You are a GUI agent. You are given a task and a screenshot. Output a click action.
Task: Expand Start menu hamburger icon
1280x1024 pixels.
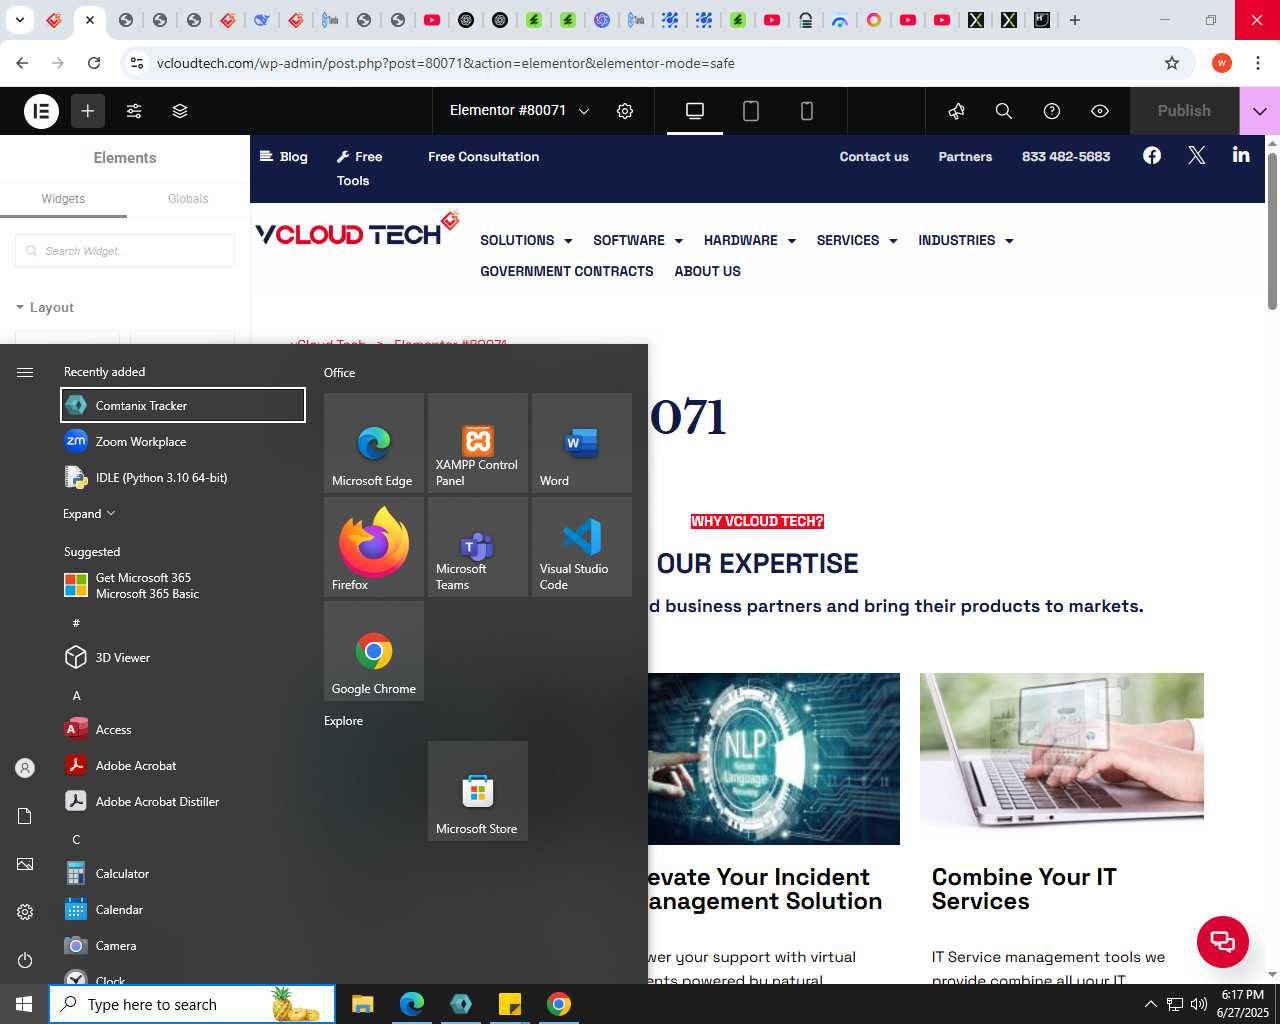coord(25,372)
